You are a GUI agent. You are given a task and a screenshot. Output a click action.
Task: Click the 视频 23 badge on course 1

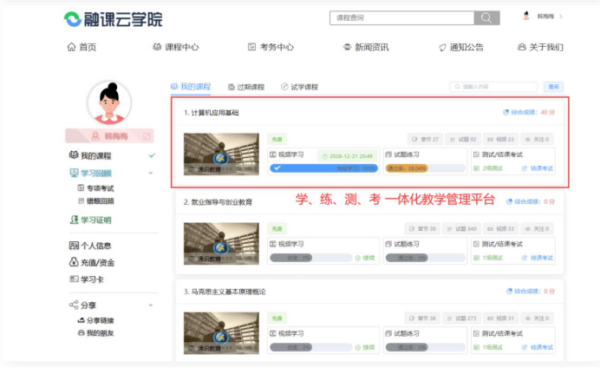click(x=501, y=139)
